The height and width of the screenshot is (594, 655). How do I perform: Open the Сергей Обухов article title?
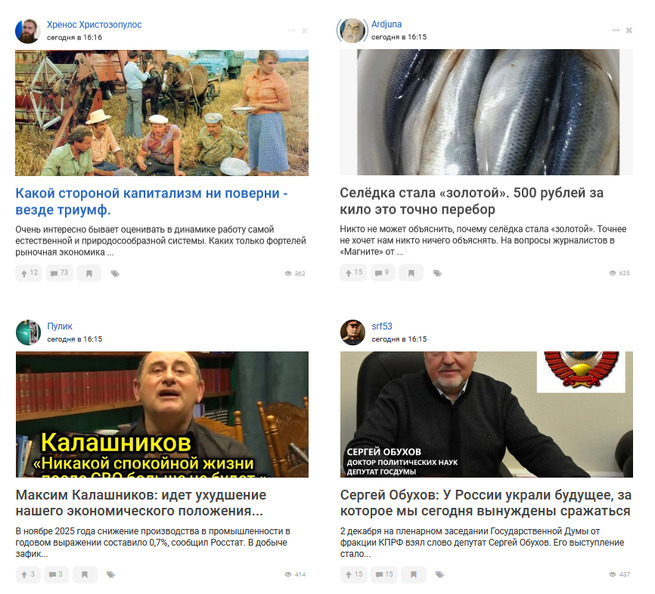[x=485, y=503]
